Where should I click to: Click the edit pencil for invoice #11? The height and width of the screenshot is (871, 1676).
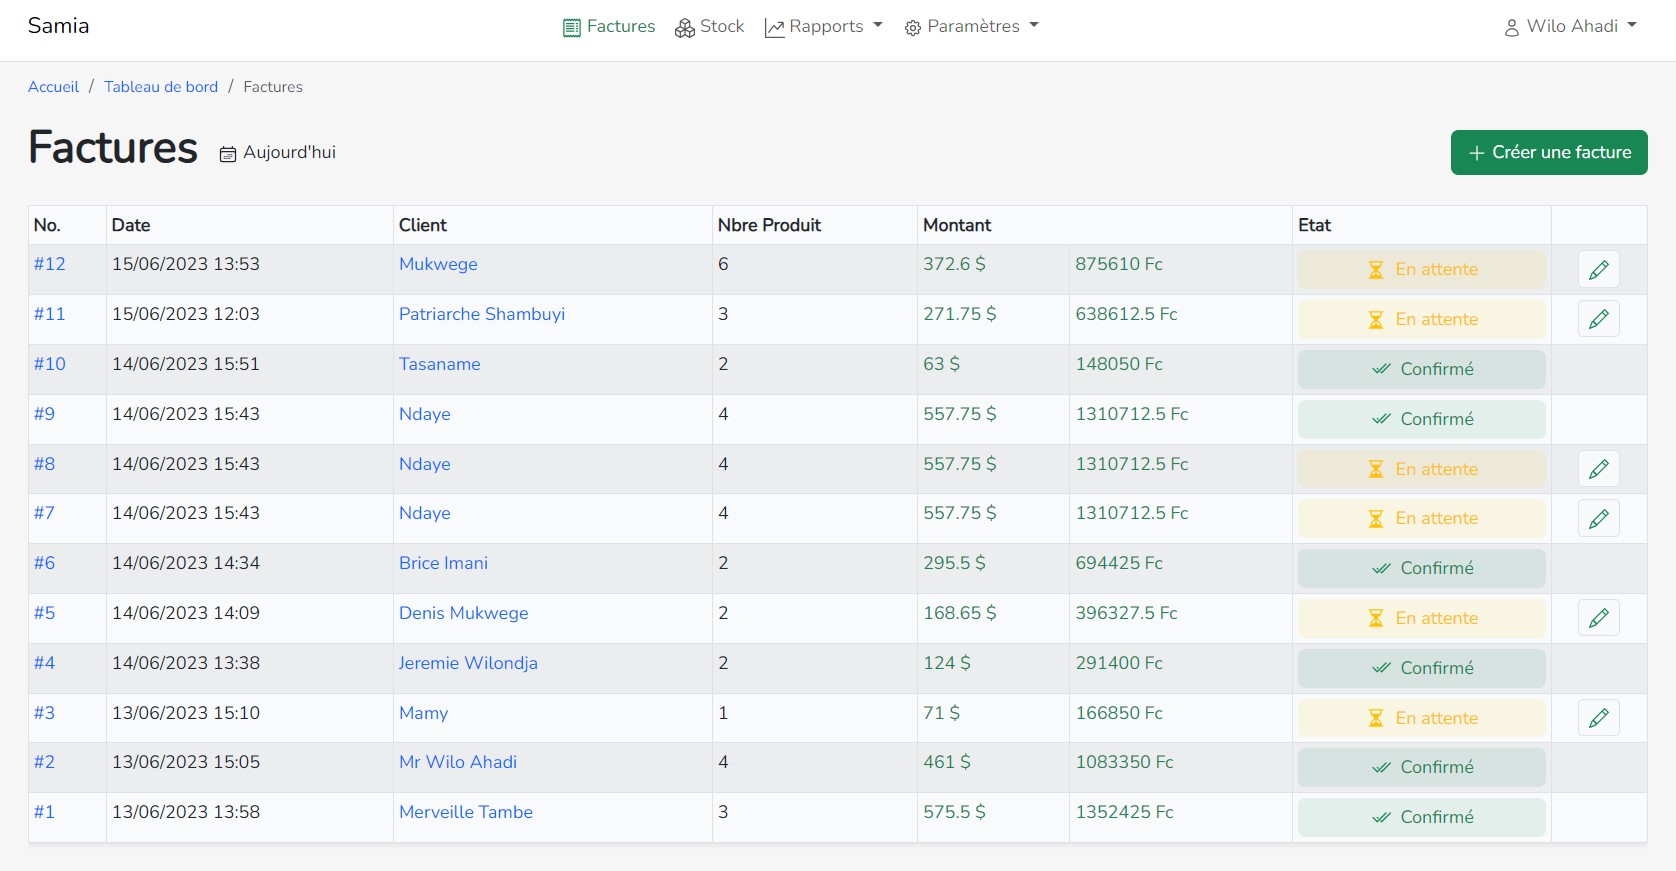pyautogui.click(x=1598, y=319)
